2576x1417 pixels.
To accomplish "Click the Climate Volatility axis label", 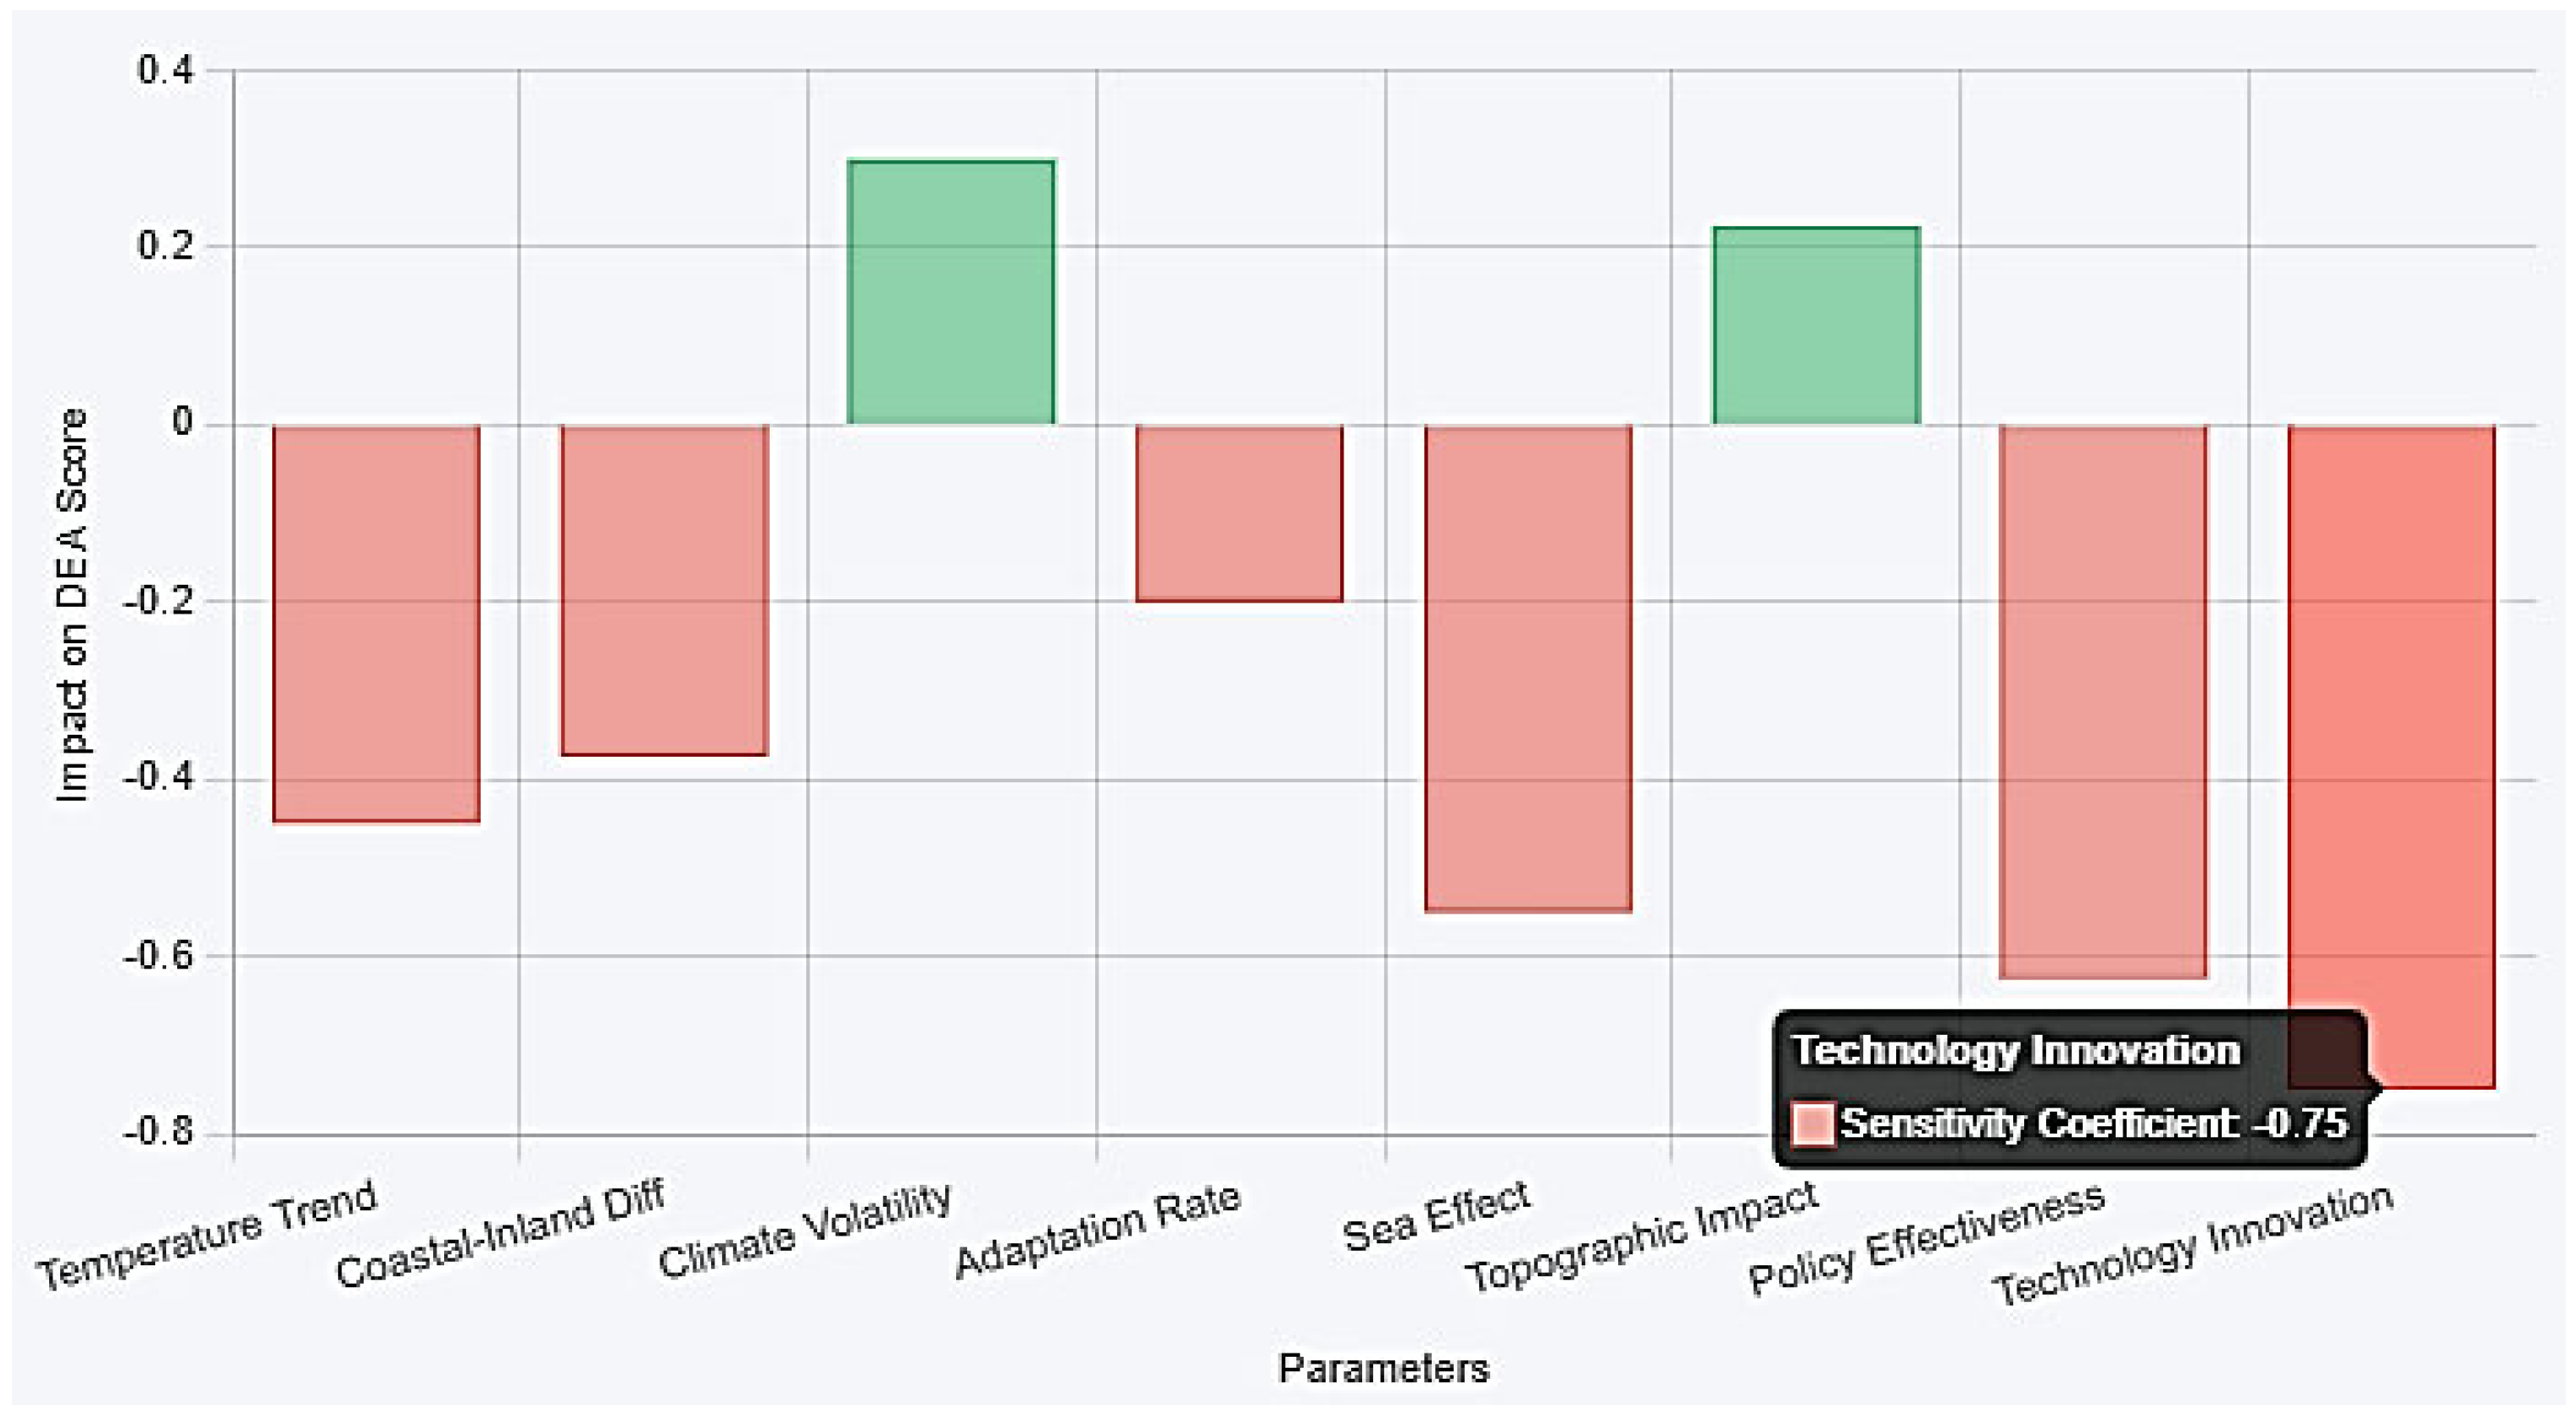I will click(805, 1230).
